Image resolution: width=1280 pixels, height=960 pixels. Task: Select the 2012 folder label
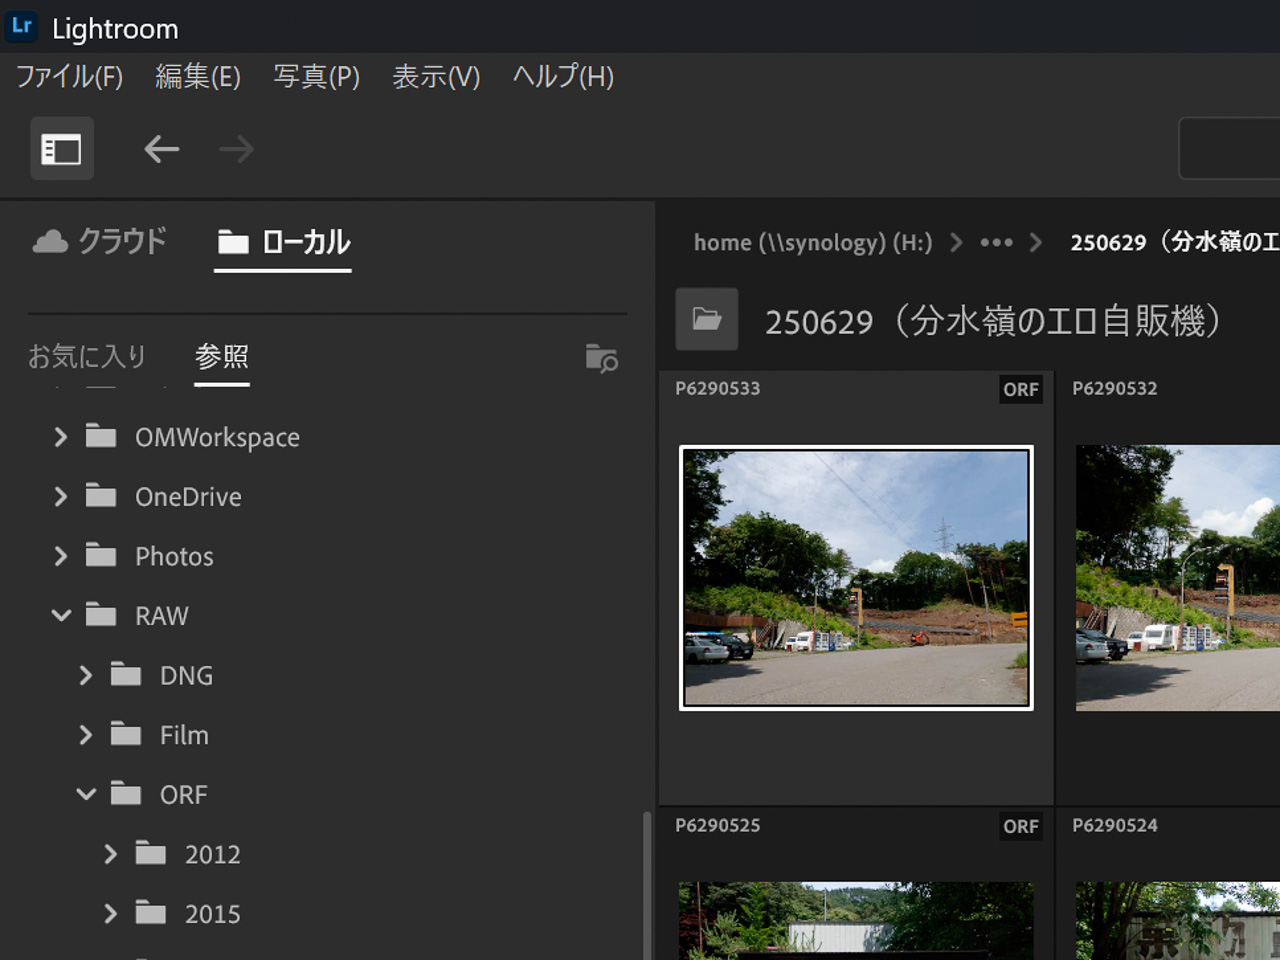coord(212,854)
